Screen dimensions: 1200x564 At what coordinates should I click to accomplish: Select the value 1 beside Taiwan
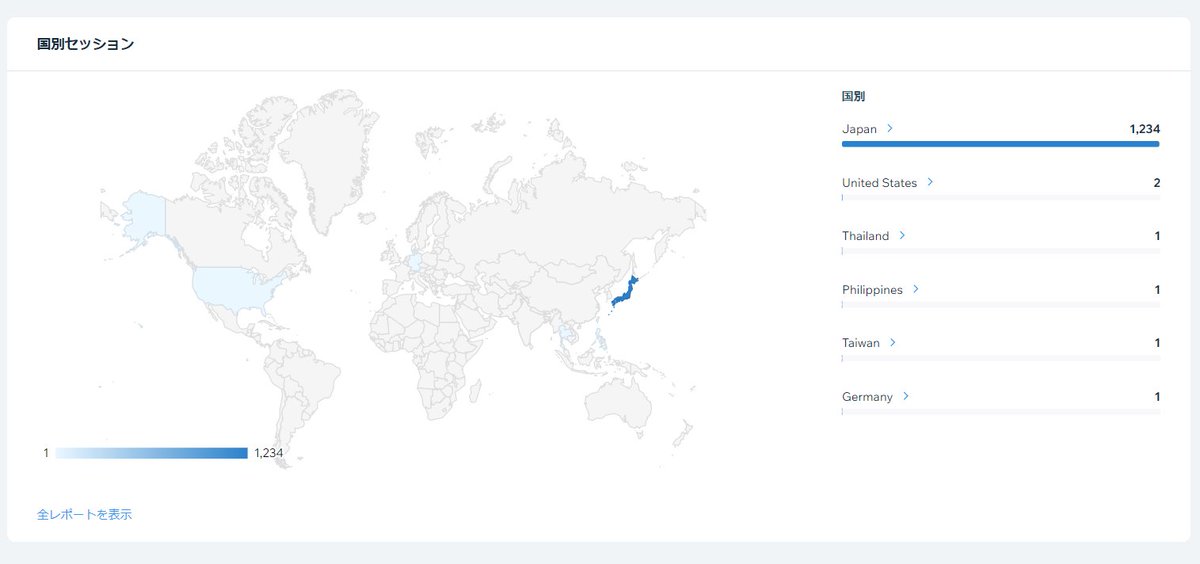pyautogui.click(x=1157, y=343)
